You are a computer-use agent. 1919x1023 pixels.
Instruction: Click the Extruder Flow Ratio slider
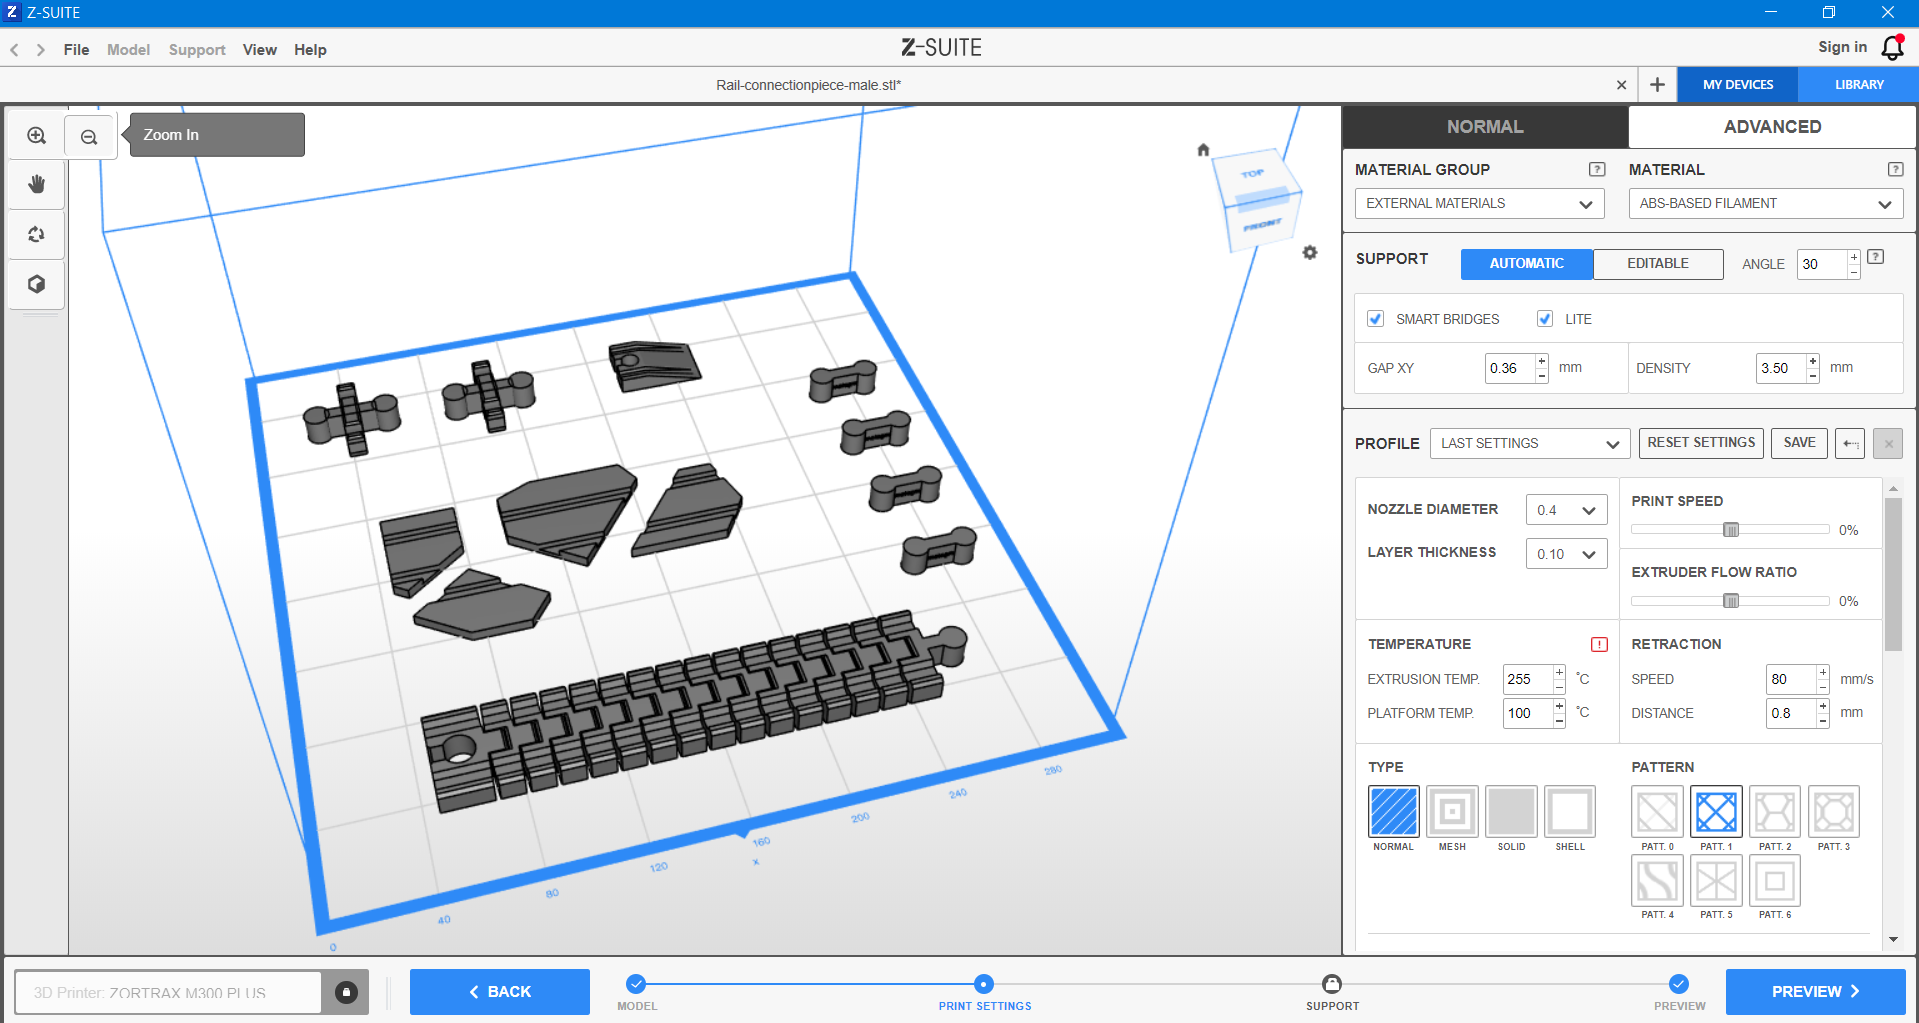point(1730,601)
